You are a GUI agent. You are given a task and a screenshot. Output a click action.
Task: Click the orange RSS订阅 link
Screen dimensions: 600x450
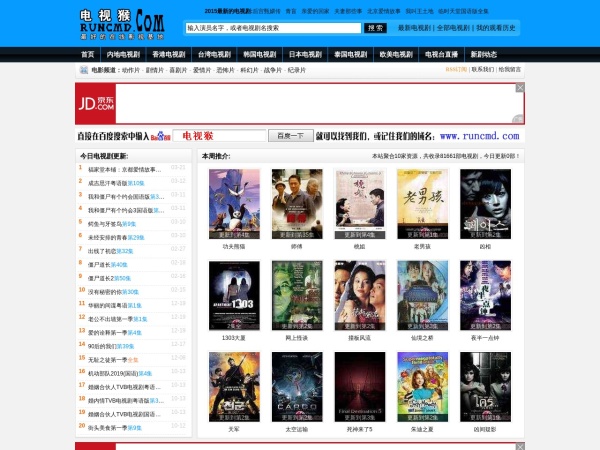pyautogui.click(x=456, y=69)
